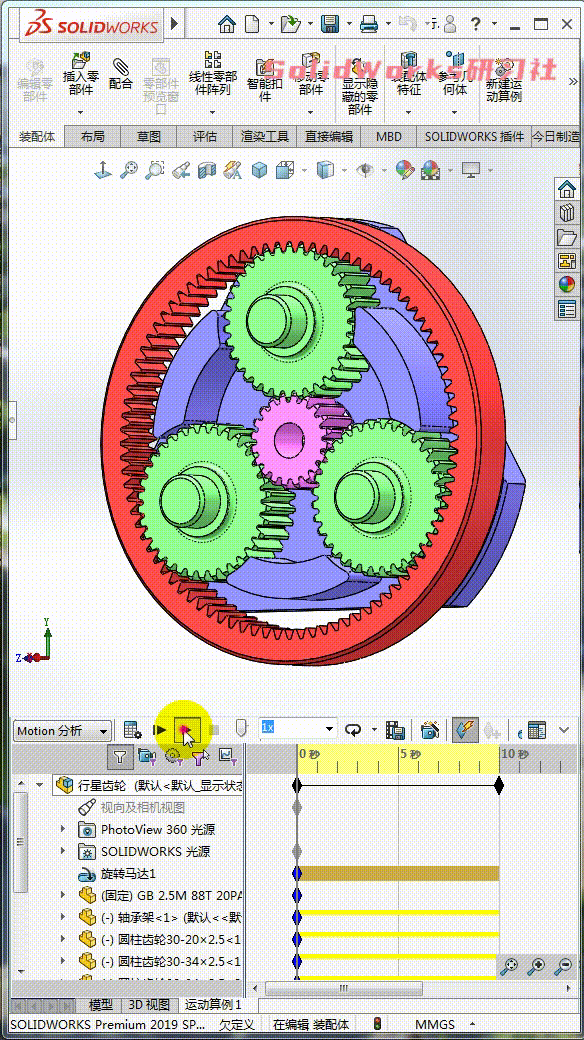This screenshot has width=584, height=1040.
Task: Expand the SOLIDWORKS 光源 tree node
Action: tap(63, 851)
